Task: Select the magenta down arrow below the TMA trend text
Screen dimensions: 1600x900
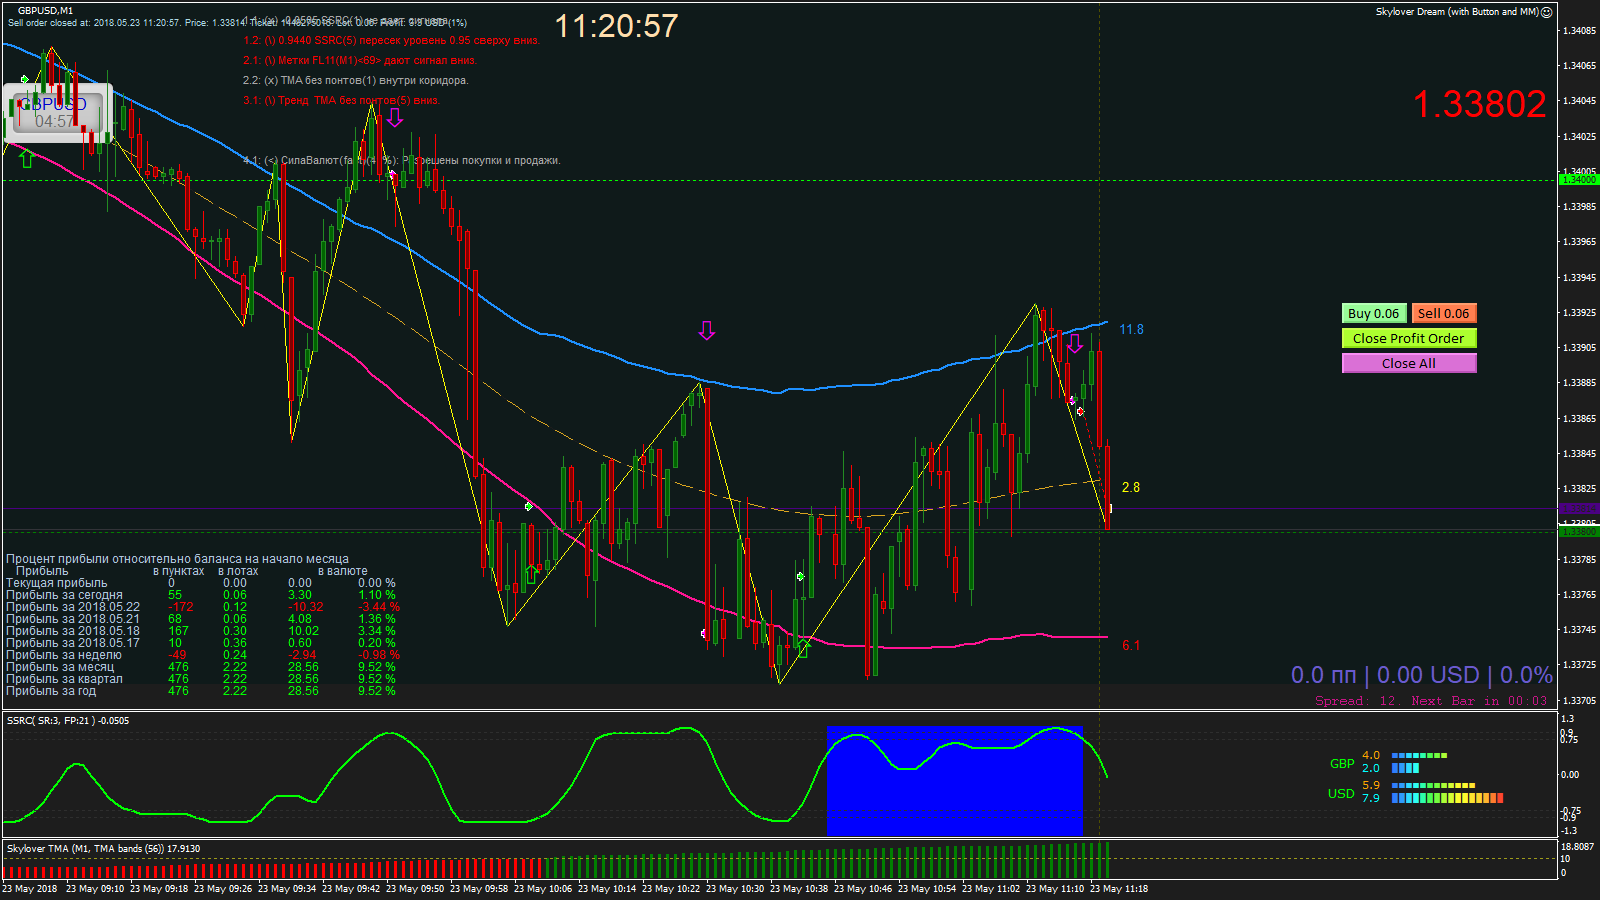Action: [x=395, y=117]
